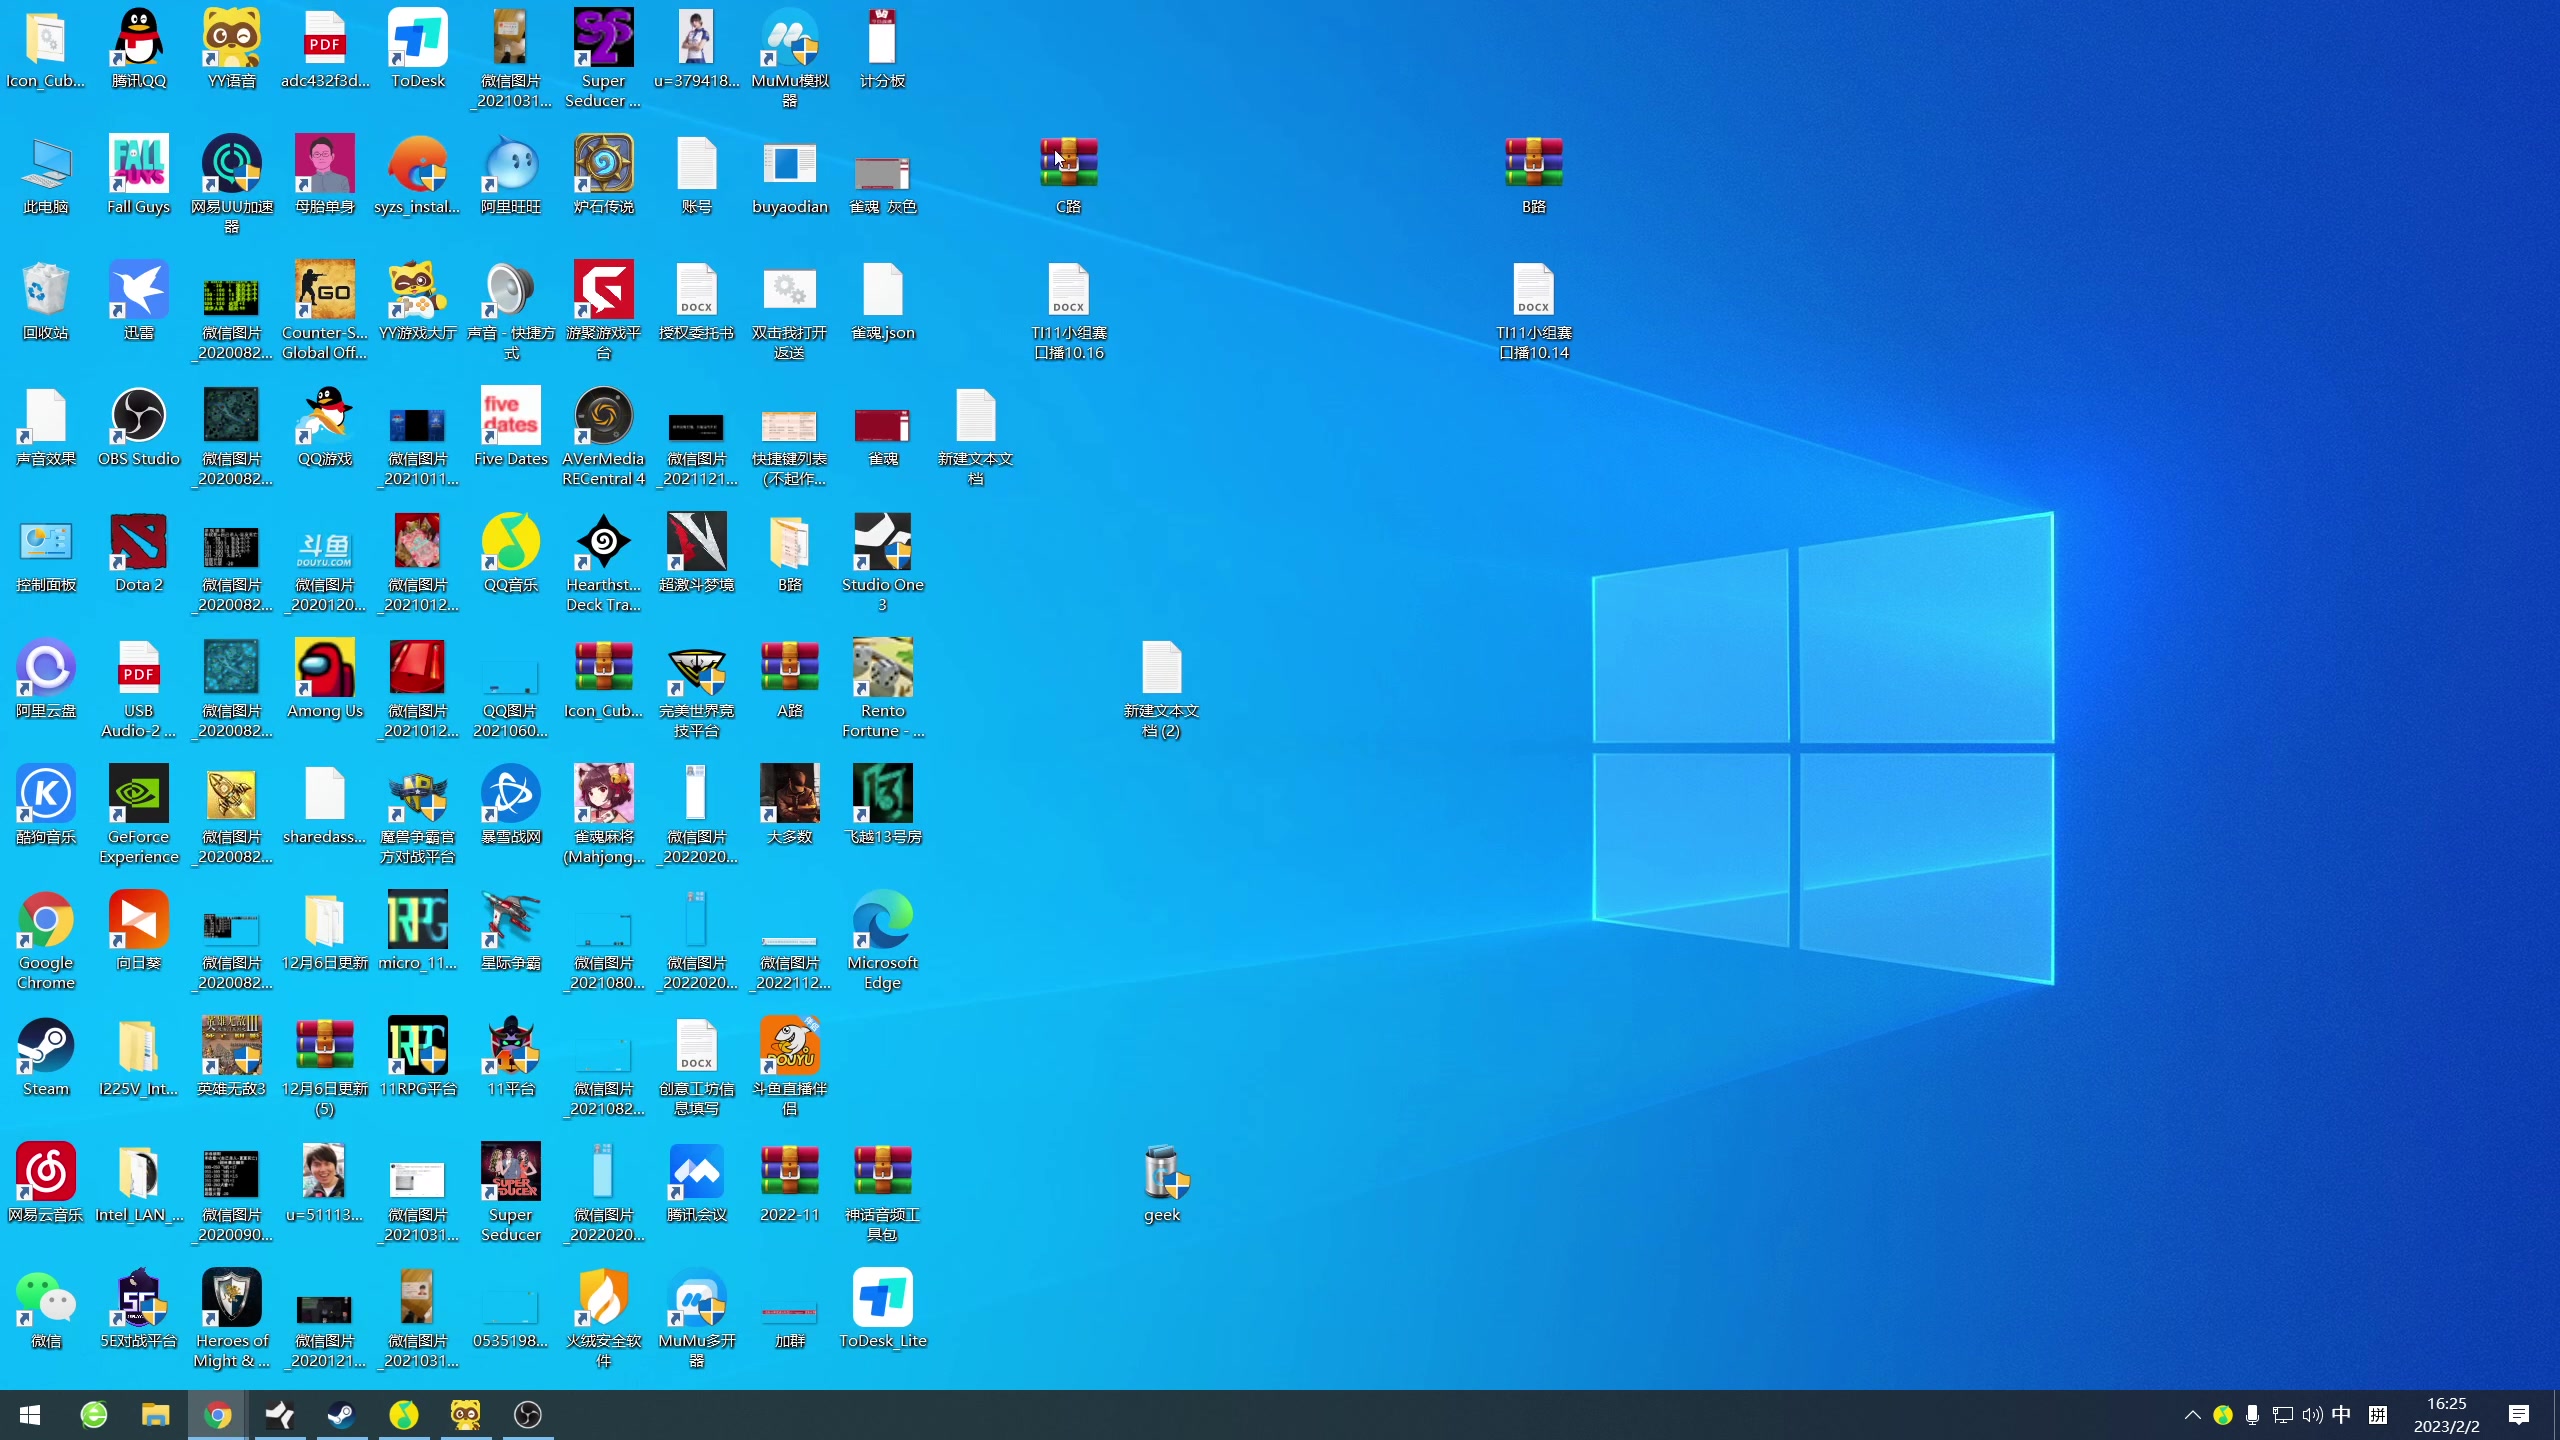This screenshot has height=1440, width=2560.
Task: Open the Google Chrome desktop shortcut
Action: [46, 940]
